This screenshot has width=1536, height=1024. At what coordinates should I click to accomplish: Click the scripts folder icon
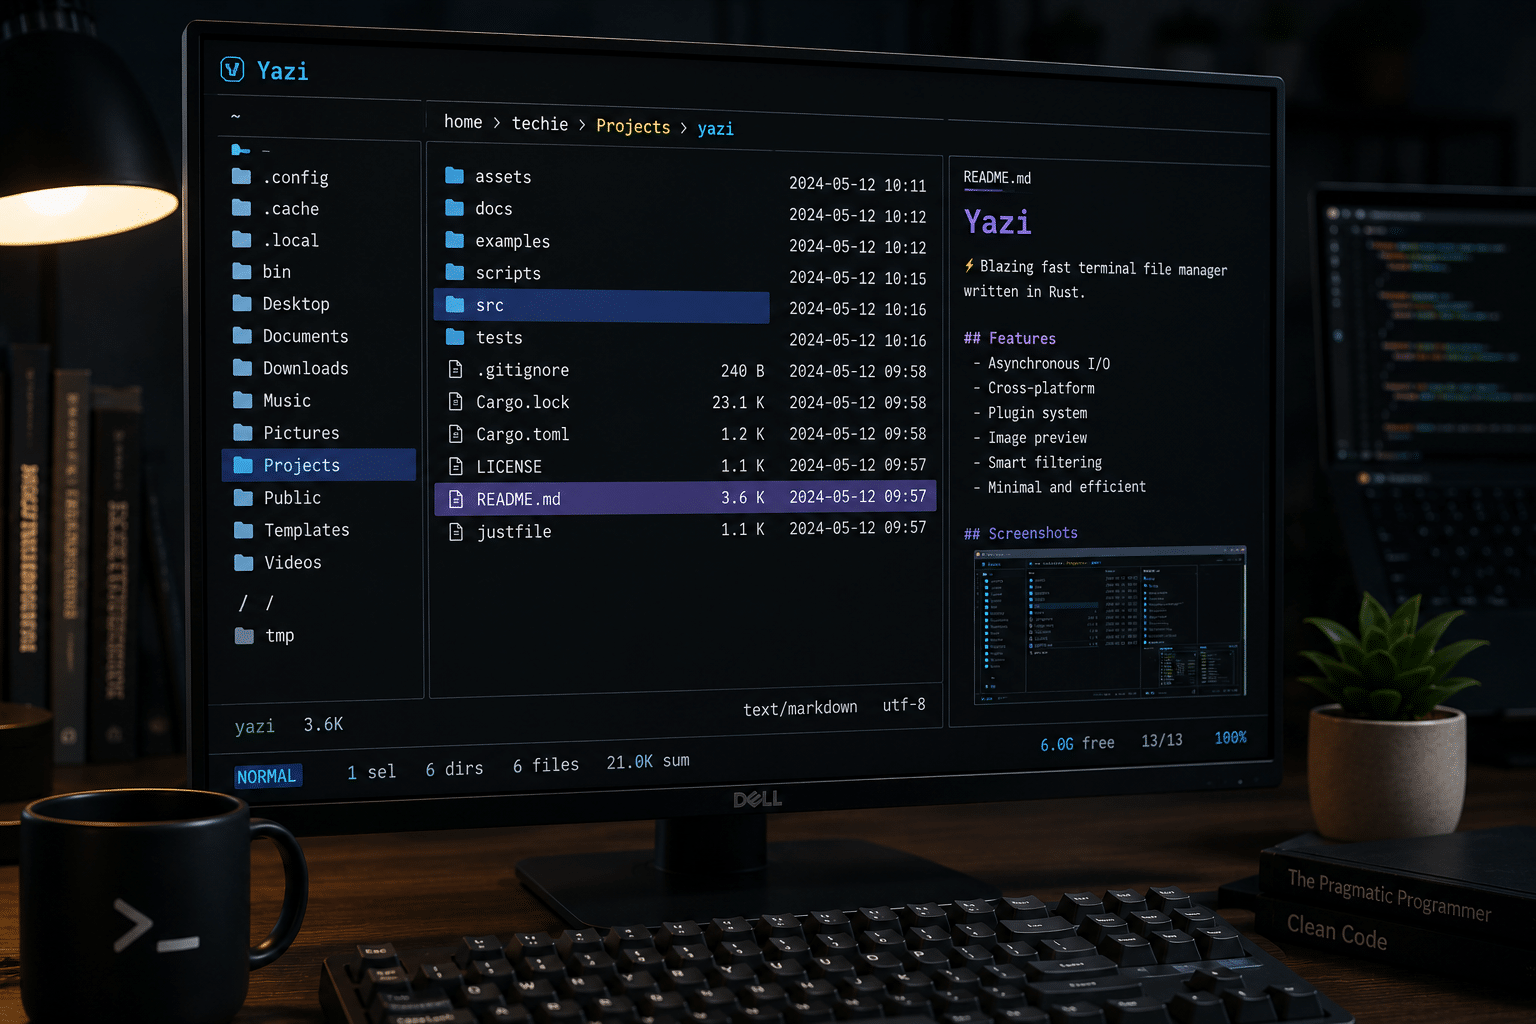pos(454,272)
